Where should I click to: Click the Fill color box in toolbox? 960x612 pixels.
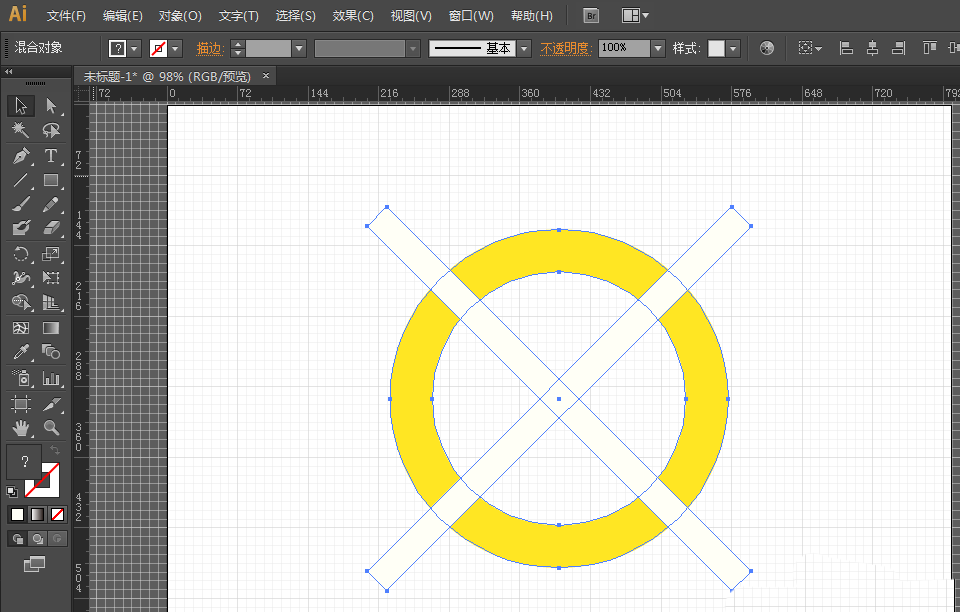[24, 462]
